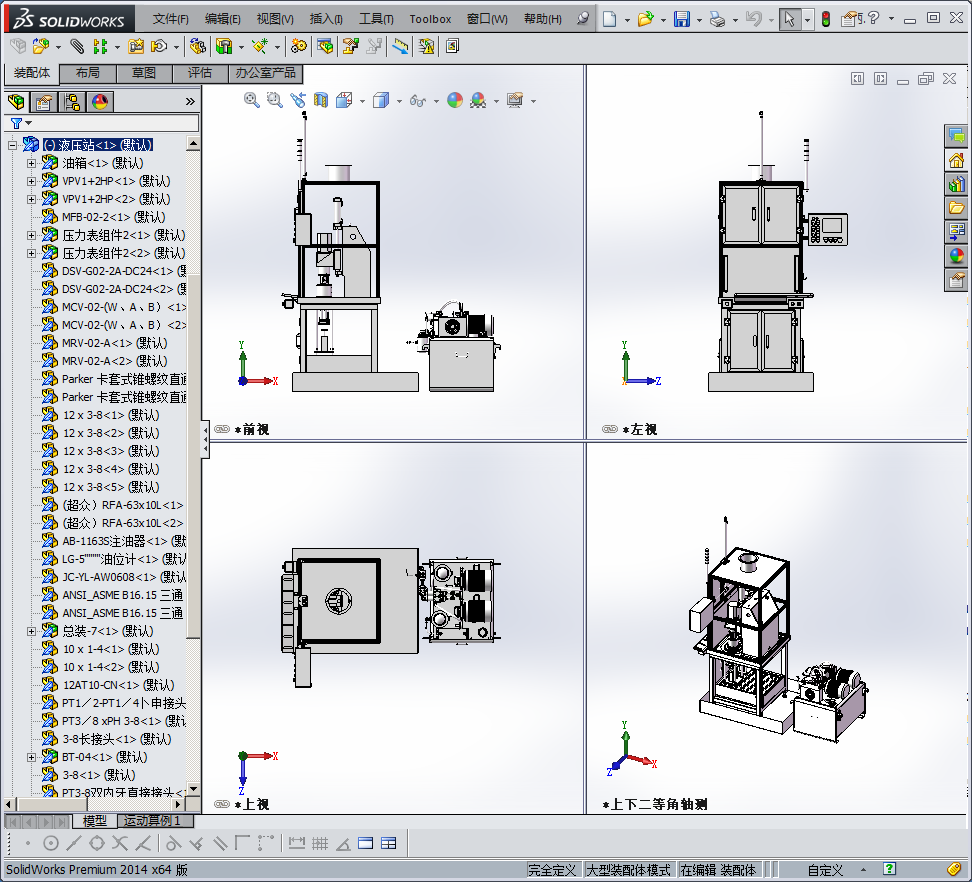The image size is (972, 882).
Task: Click the 大型装配体模式 status bar item
Action: point(628,870)
